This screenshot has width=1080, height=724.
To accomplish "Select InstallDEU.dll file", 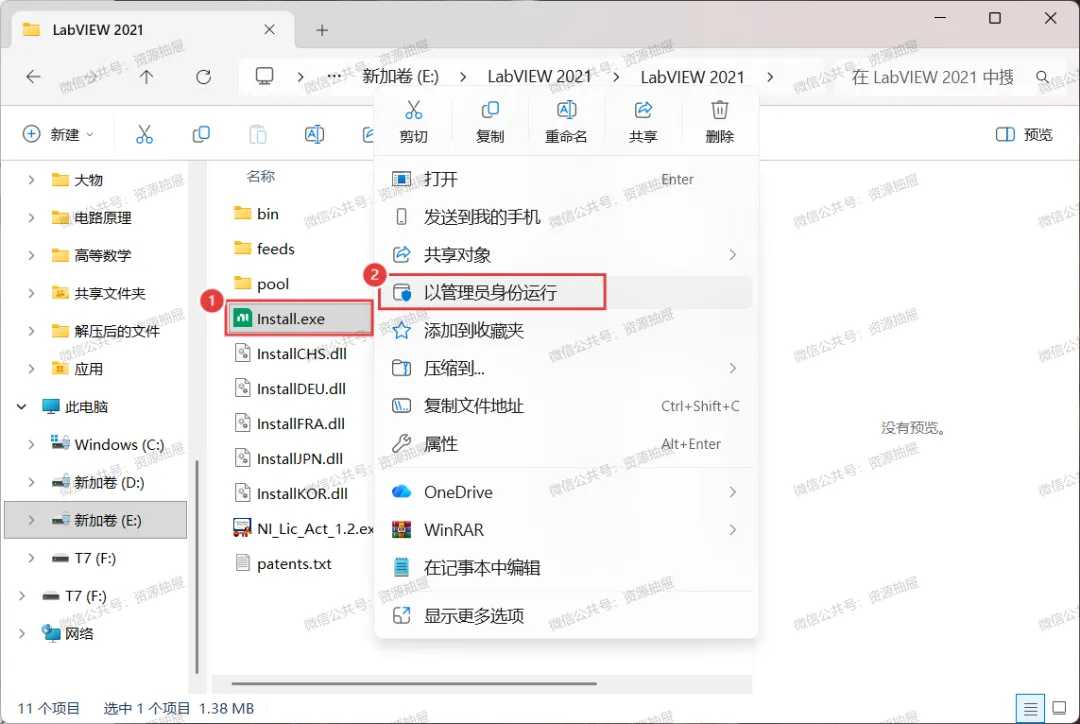I will coord(291,389).
